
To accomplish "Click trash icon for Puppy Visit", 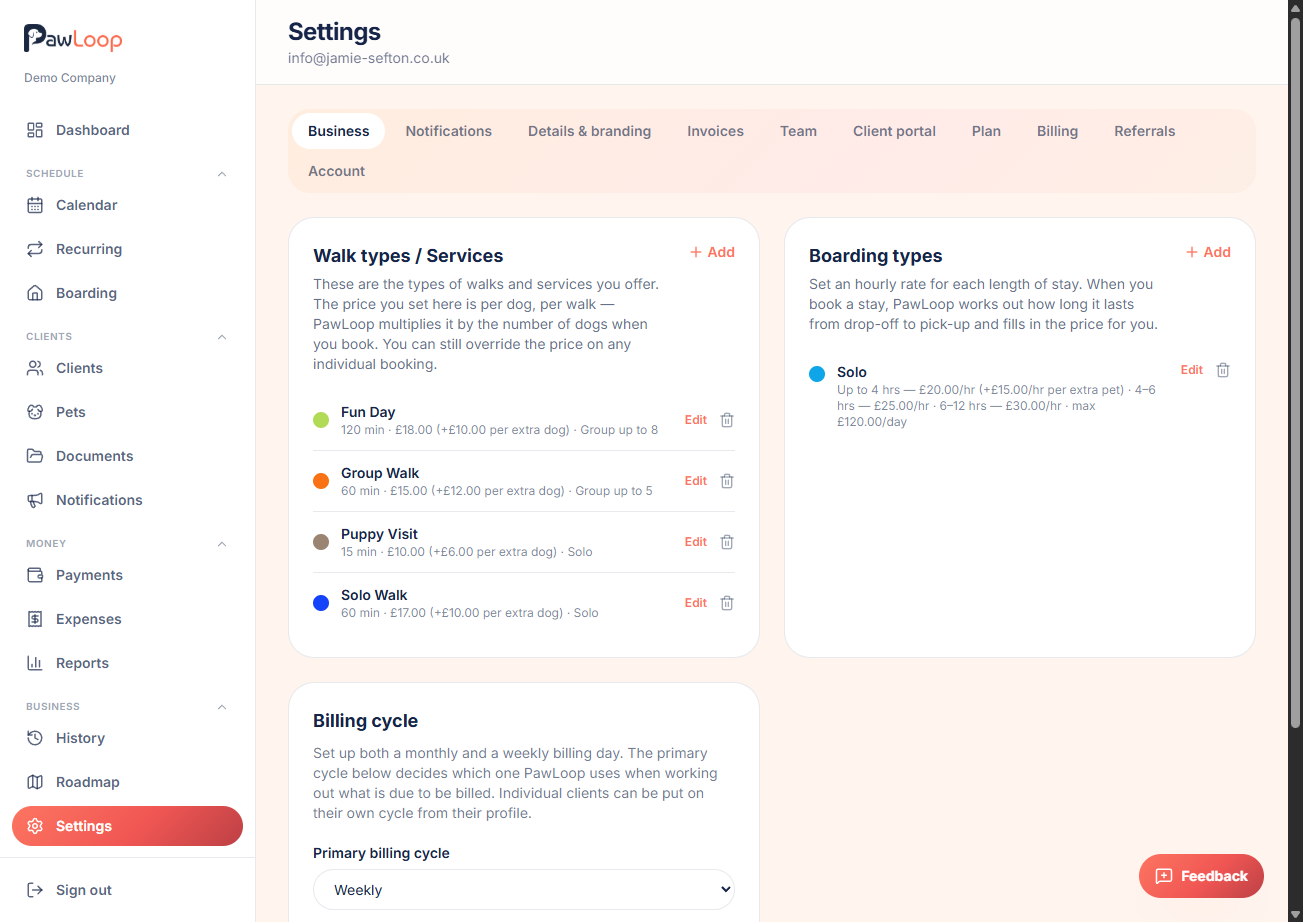I will (727, 542).
